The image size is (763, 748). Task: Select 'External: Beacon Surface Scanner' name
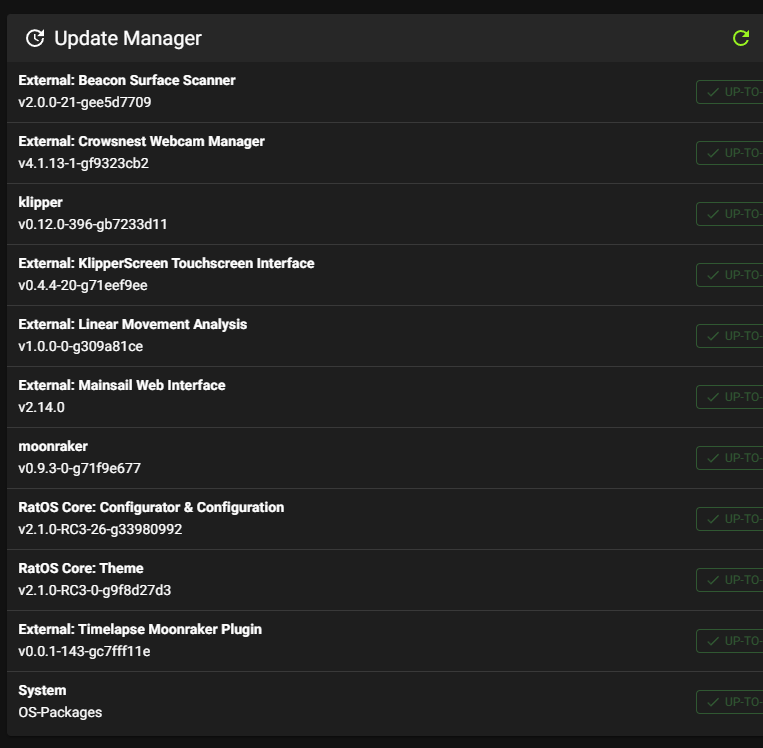127,80
